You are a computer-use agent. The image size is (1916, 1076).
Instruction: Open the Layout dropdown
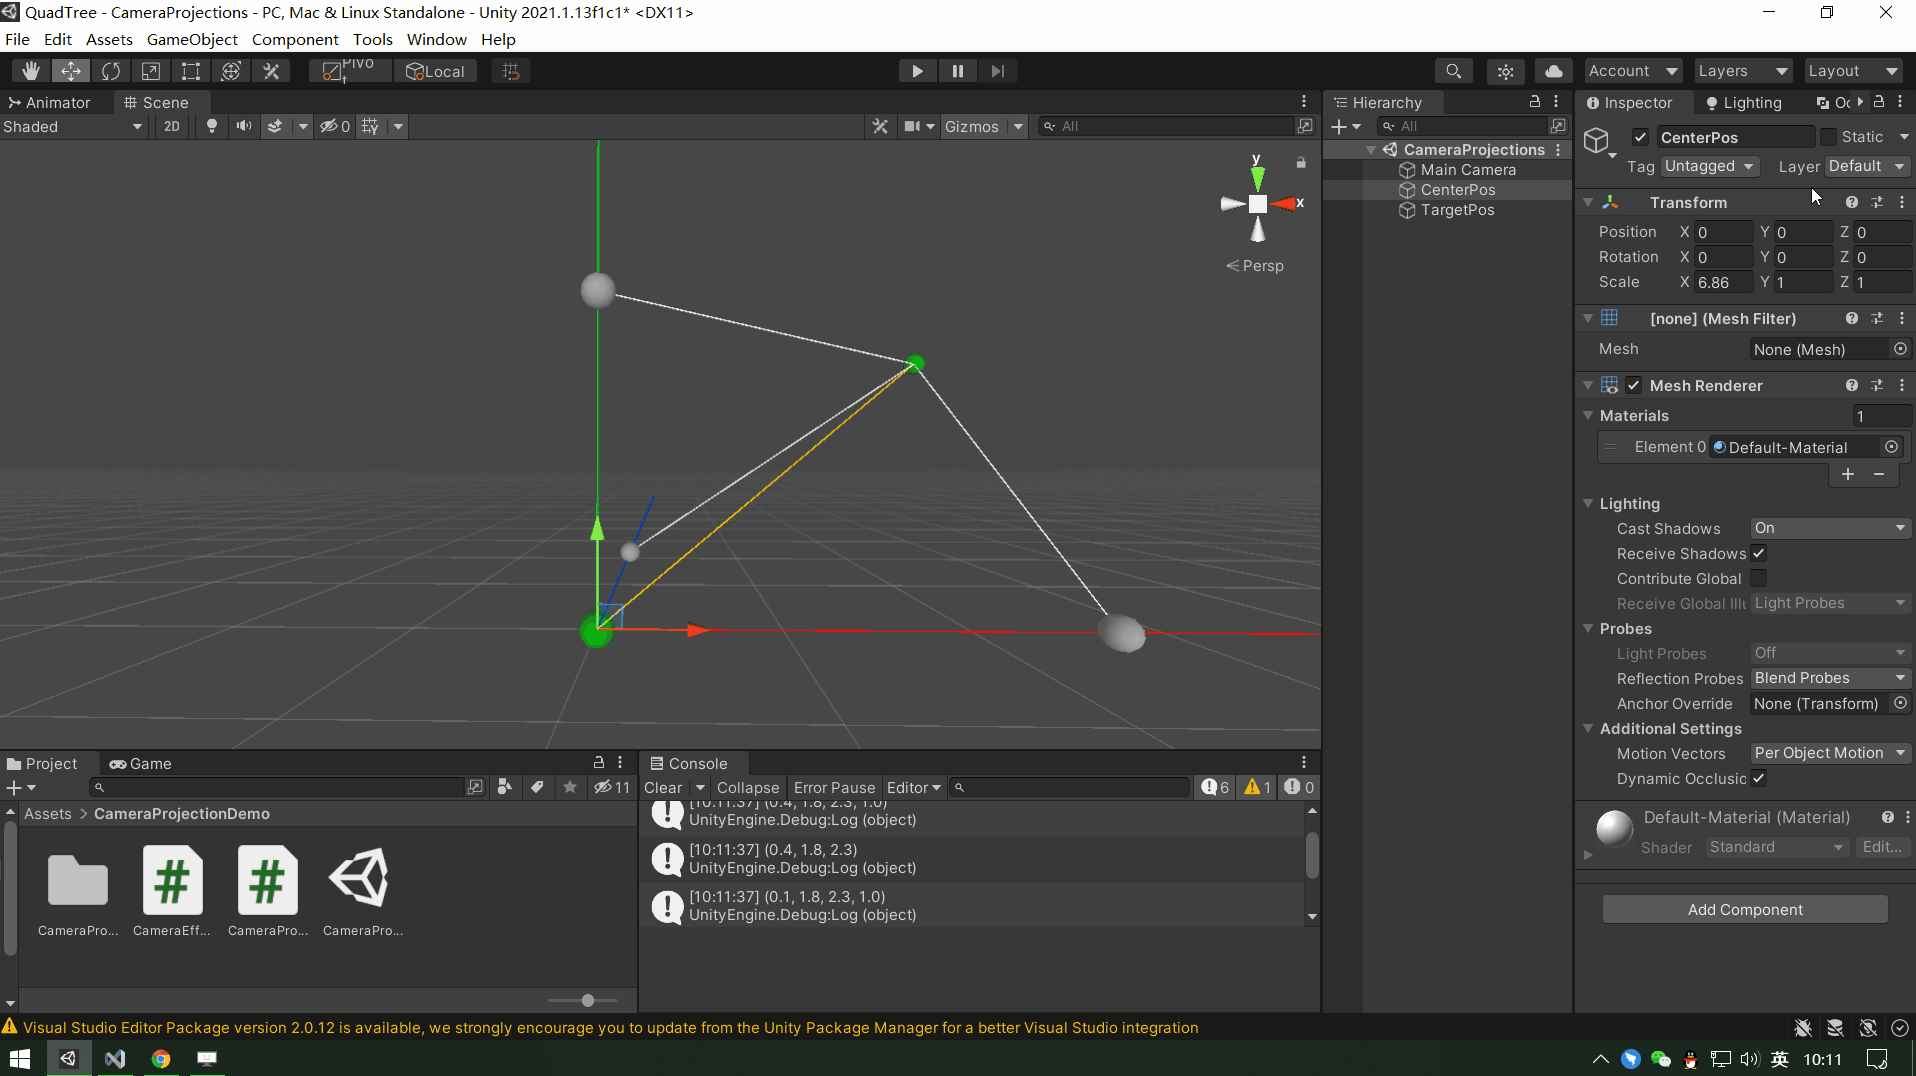[x=1853, y=71]
